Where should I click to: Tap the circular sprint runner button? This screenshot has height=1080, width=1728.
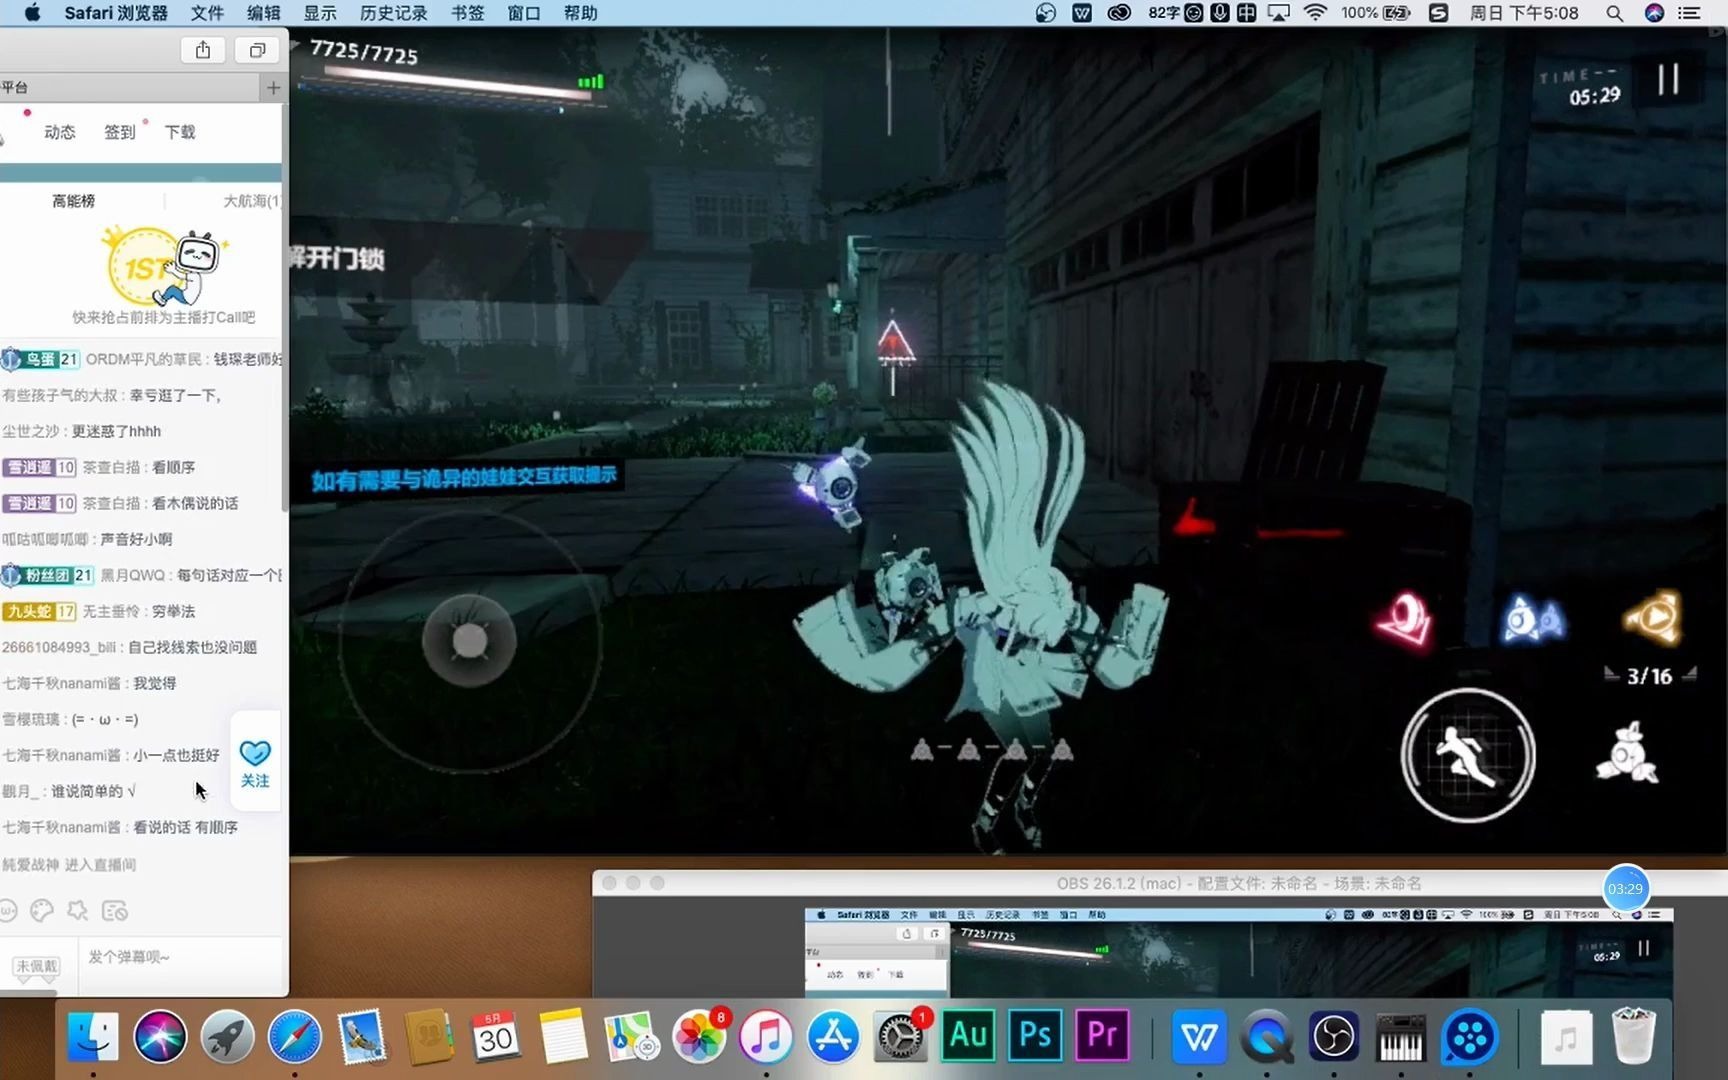[x=1468, y=756]
